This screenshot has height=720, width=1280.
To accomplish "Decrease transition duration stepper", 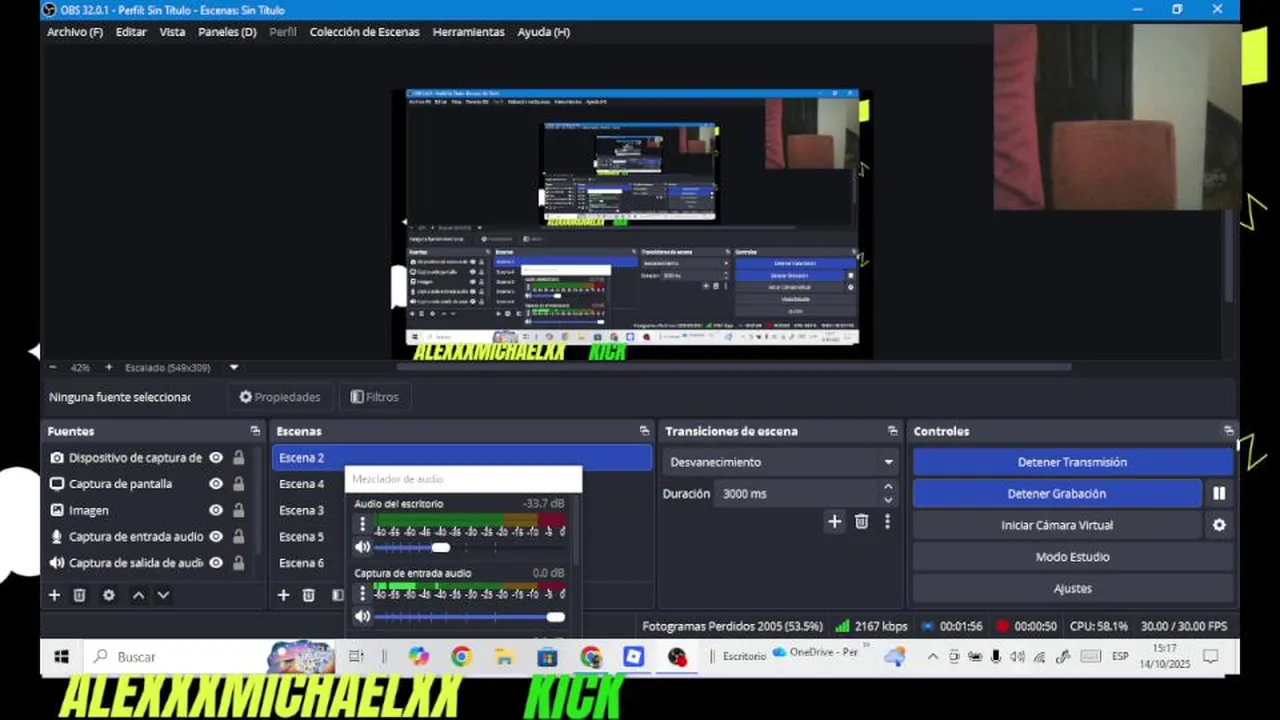I will coord(888,500).
